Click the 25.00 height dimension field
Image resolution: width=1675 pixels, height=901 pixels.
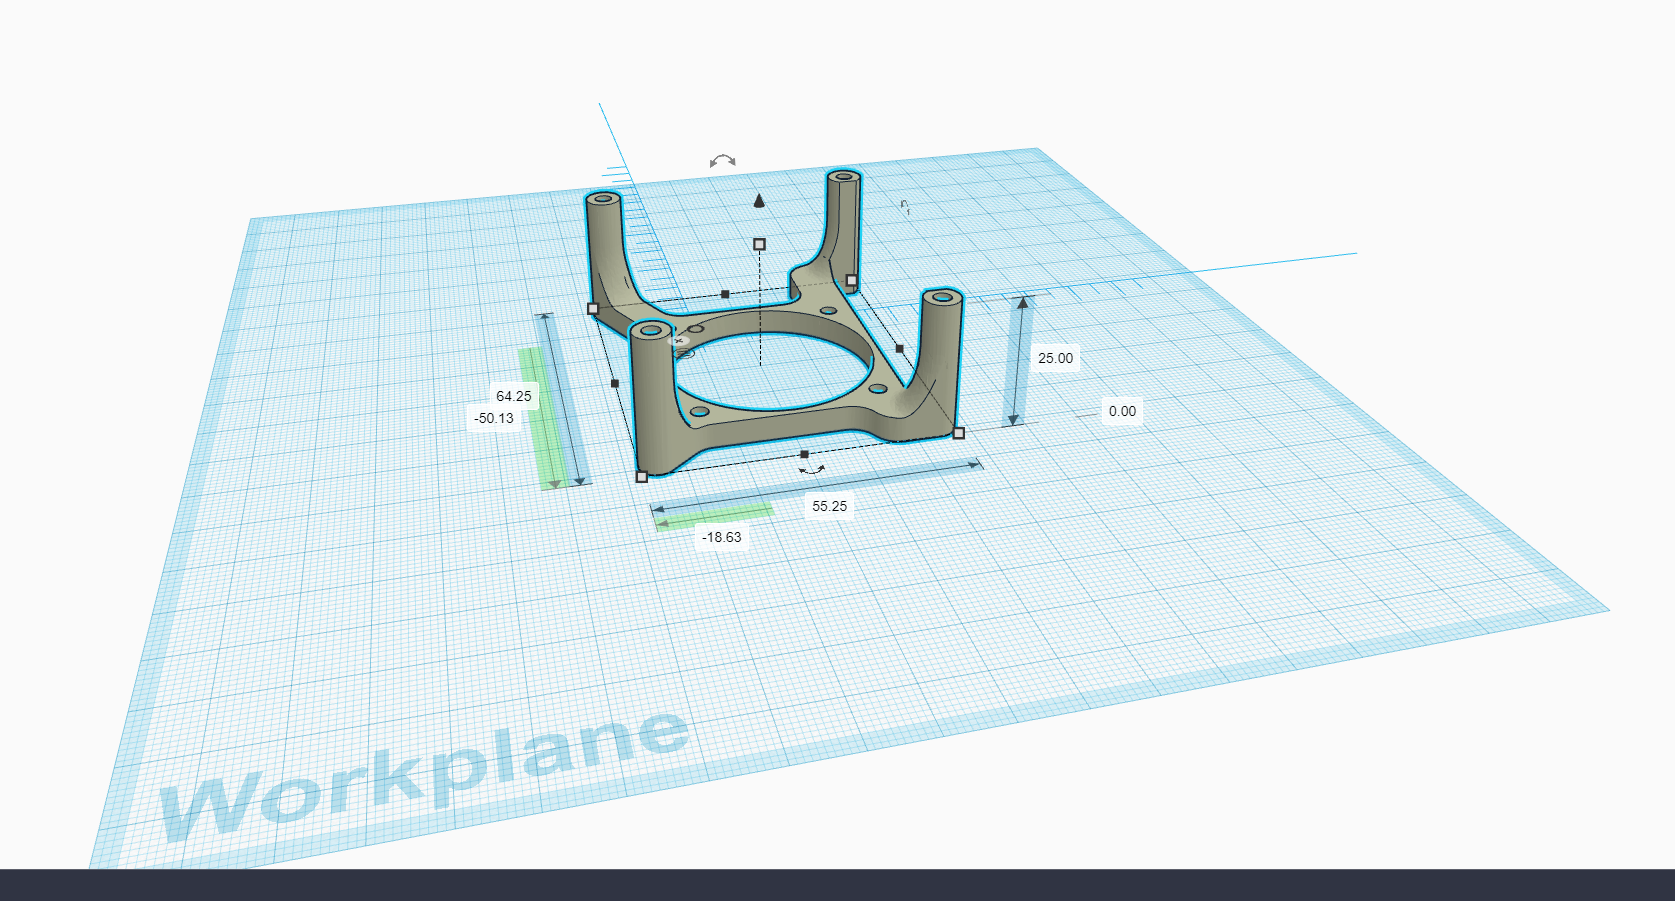coord(1055,358)
